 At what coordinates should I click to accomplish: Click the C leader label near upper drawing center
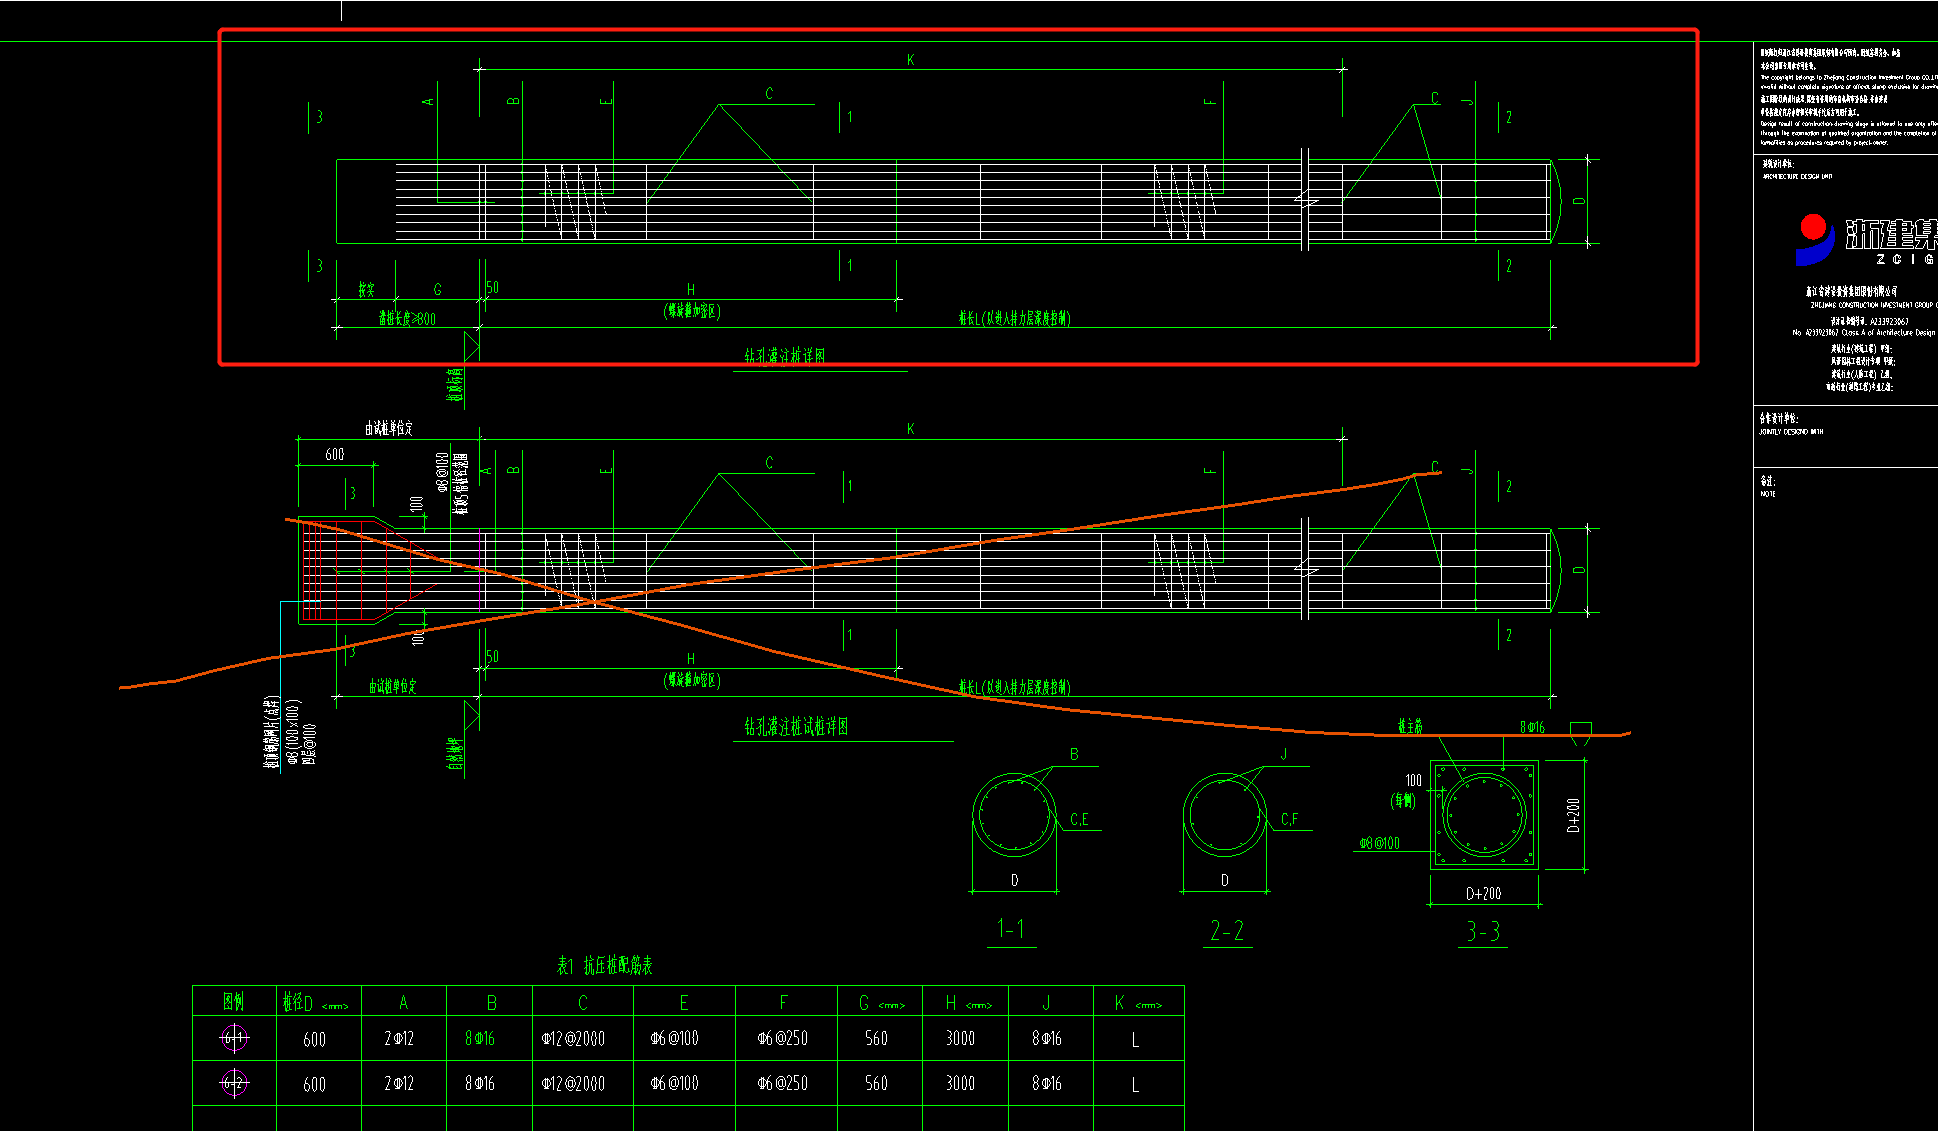tap(769, 94)
